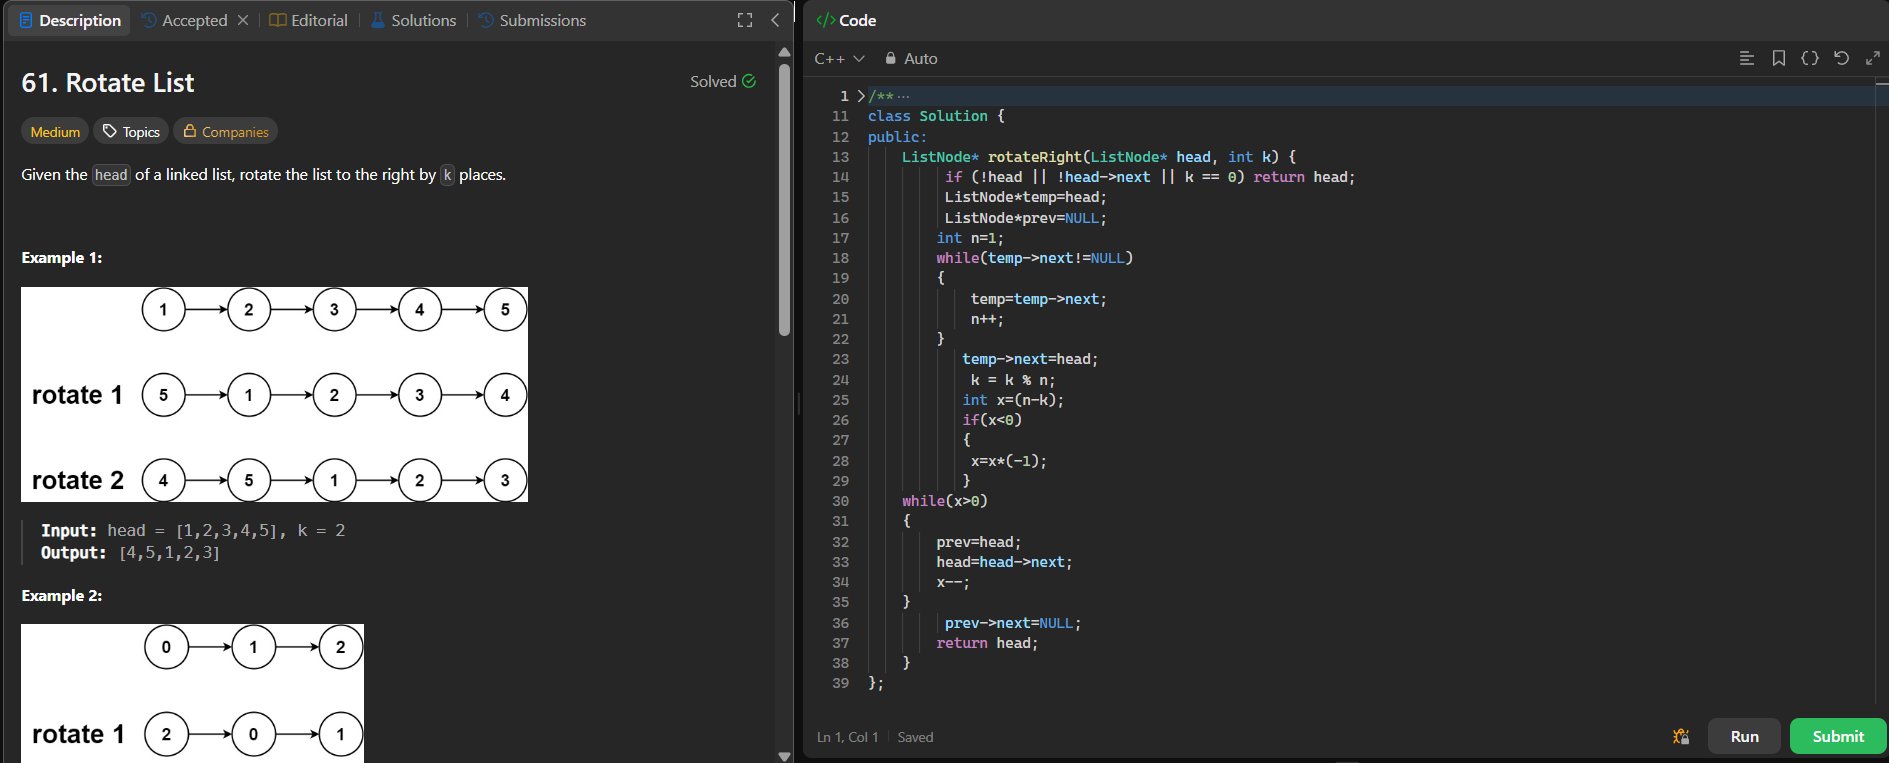Screen dimensions: 1889x763
Task: Collapse the description panel with left chevron
Action: point(775,20)
